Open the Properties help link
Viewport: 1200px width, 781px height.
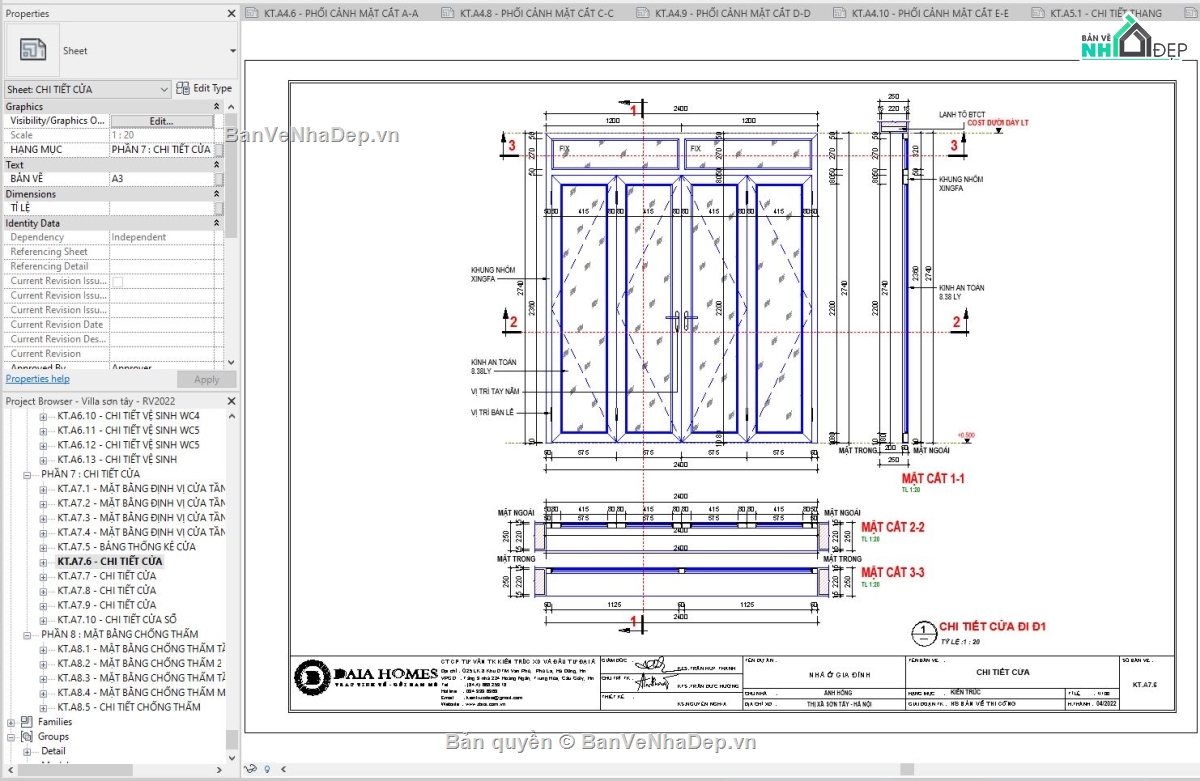pyautogui.click(x=38, y=379)
